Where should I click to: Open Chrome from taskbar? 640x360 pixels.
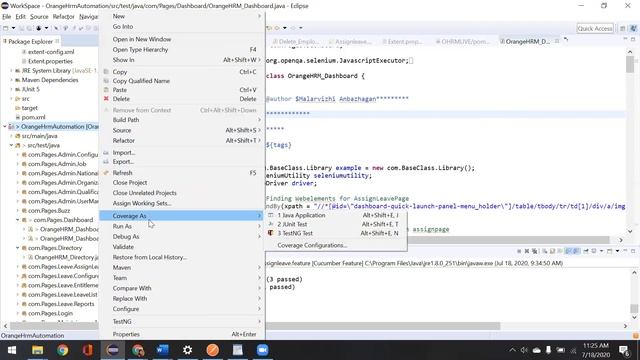[x=62, y=350]
